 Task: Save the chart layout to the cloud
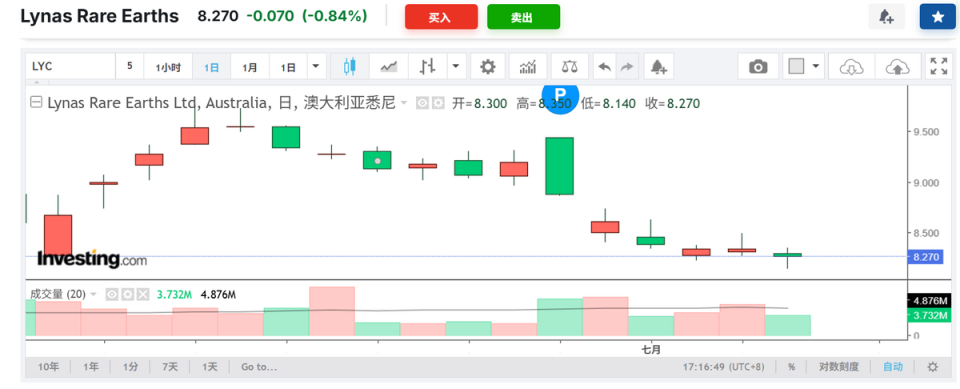click(898, 66)
